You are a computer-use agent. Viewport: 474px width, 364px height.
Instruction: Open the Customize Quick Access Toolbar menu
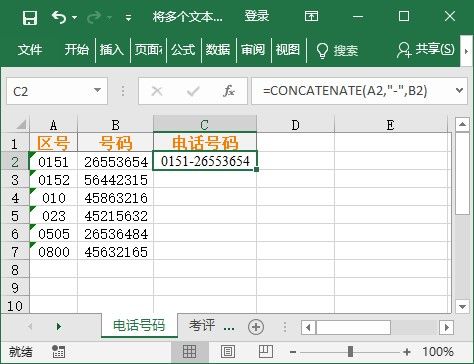pos(128,18)
